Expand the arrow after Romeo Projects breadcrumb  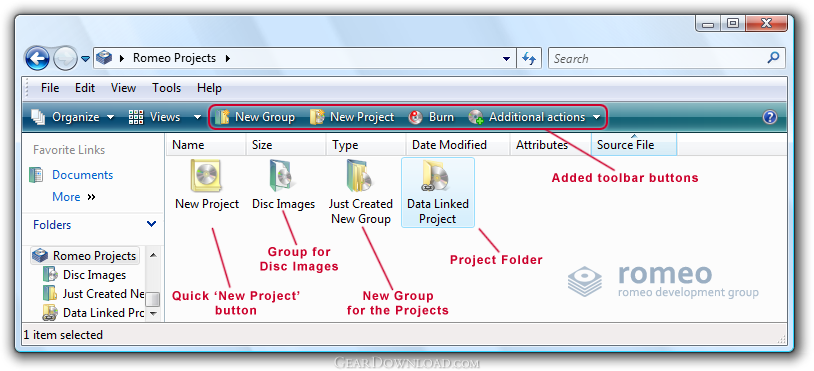(227, 58)
